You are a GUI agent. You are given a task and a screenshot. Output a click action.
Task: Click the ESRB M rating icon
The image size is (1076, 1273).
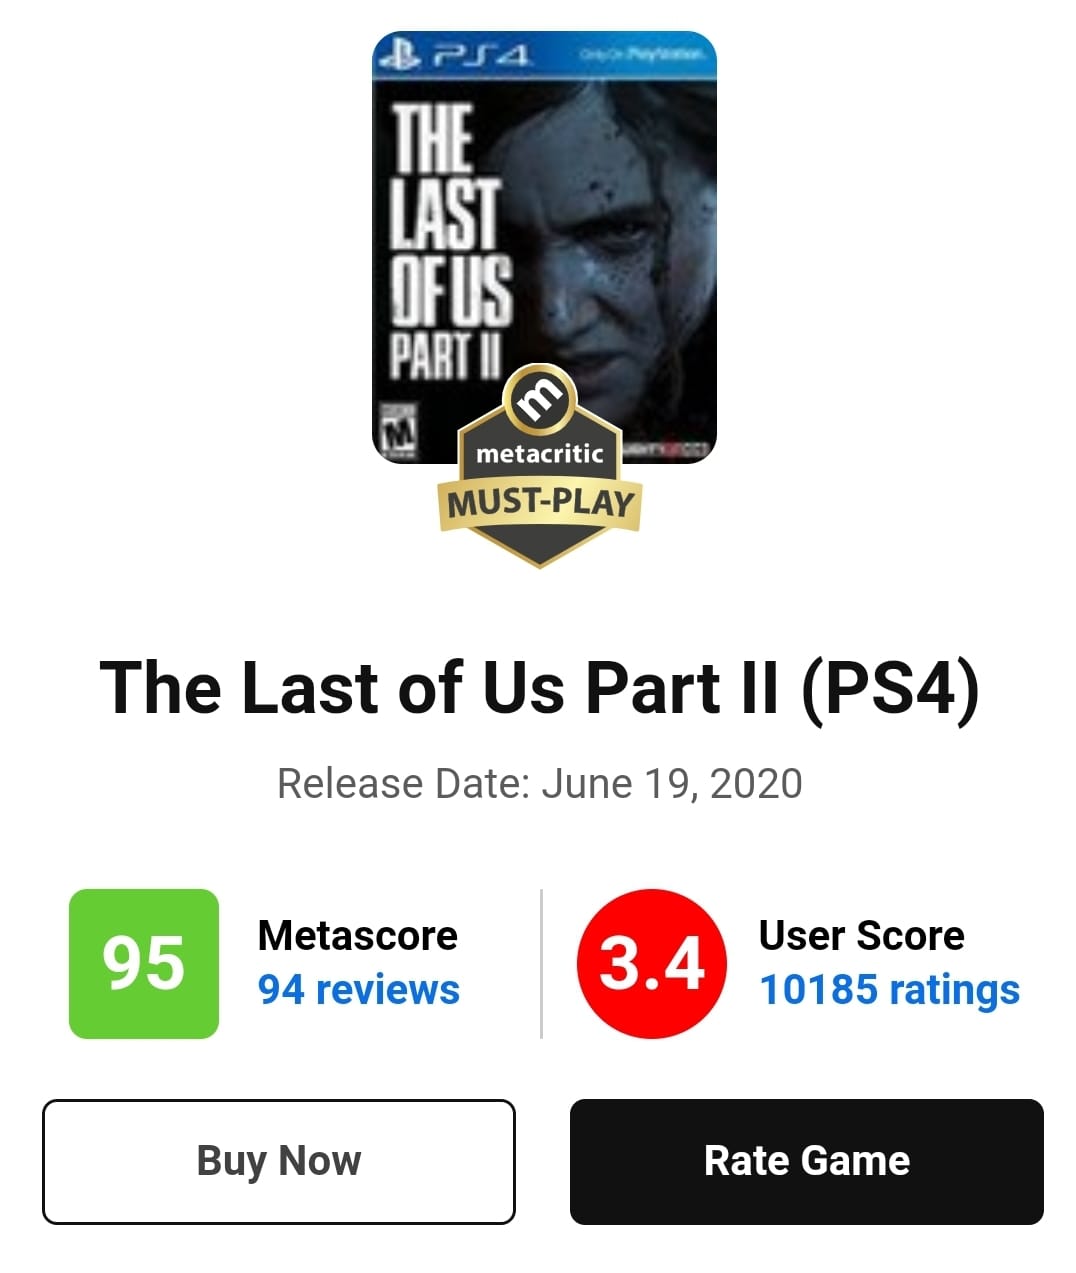tap(402, 432)
